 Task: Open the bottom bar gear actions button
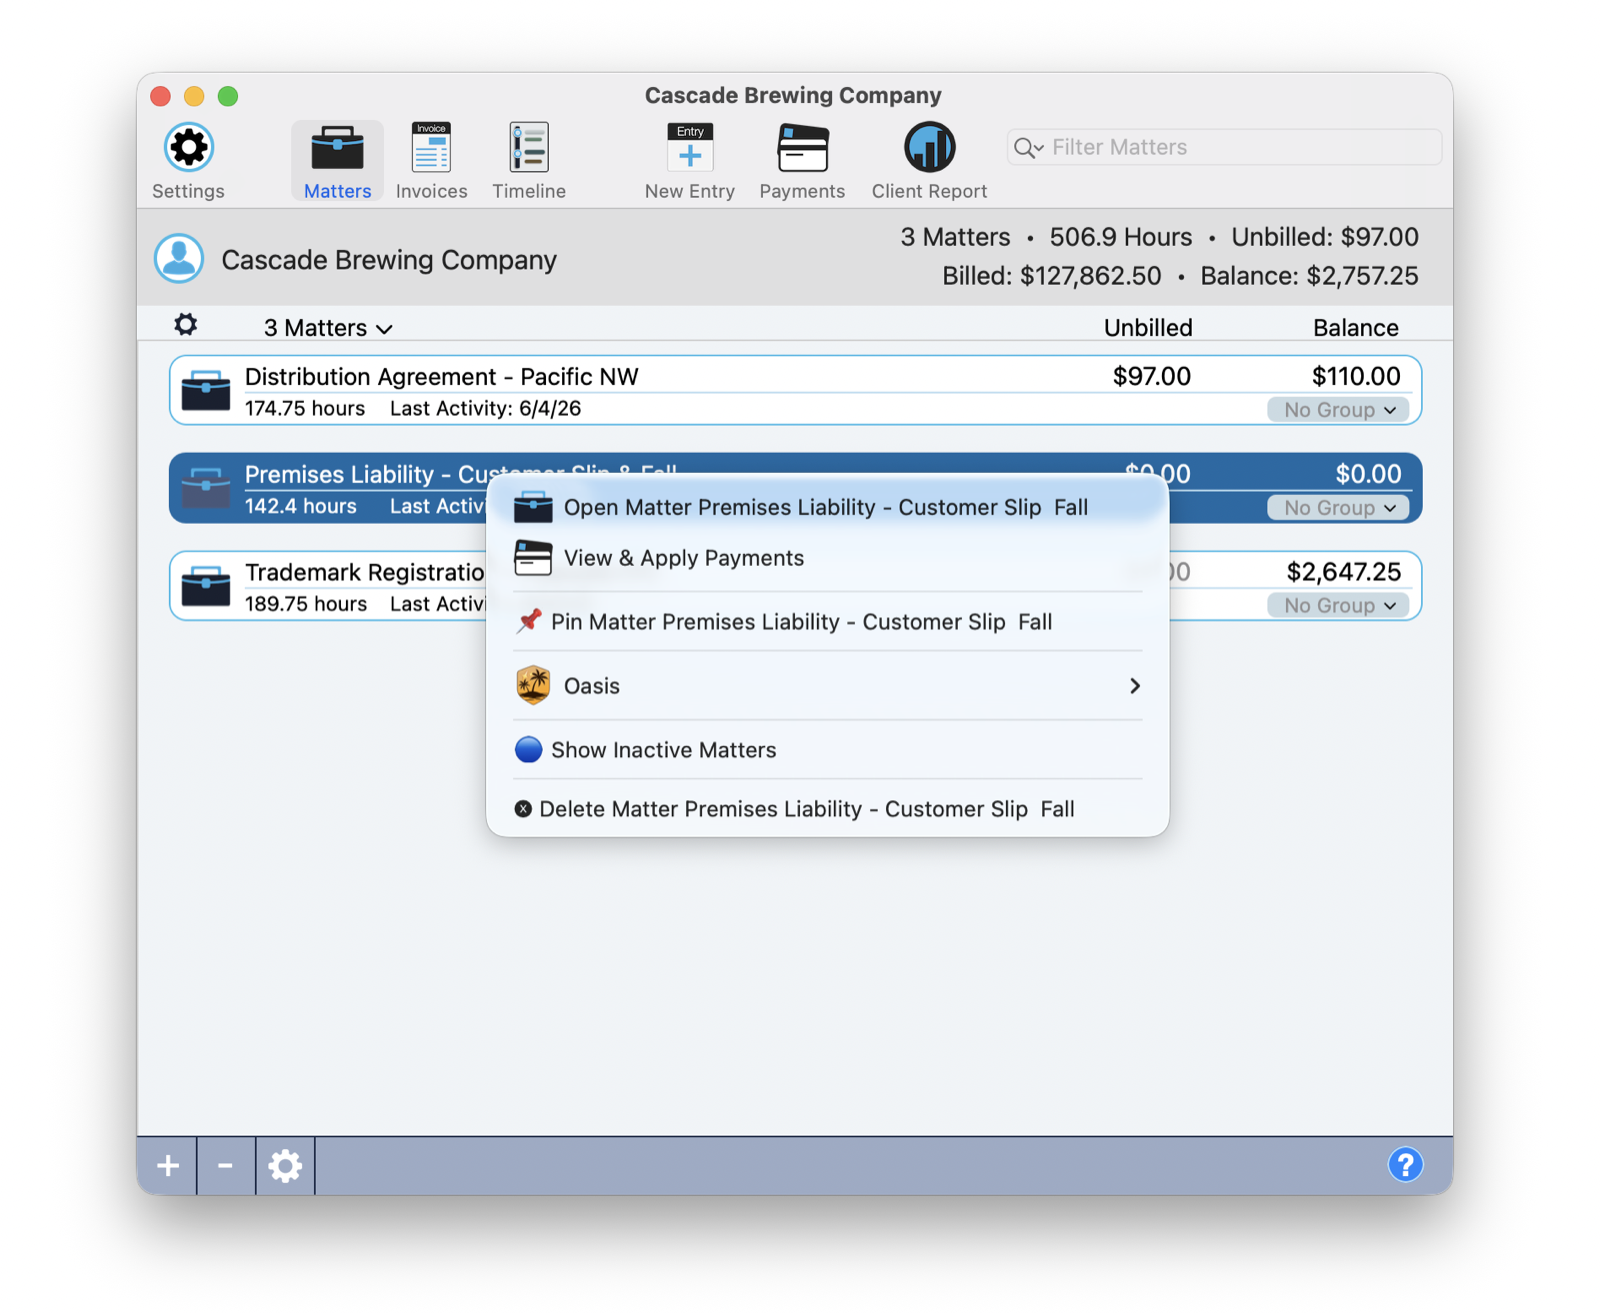click(x=285, y=1165)
